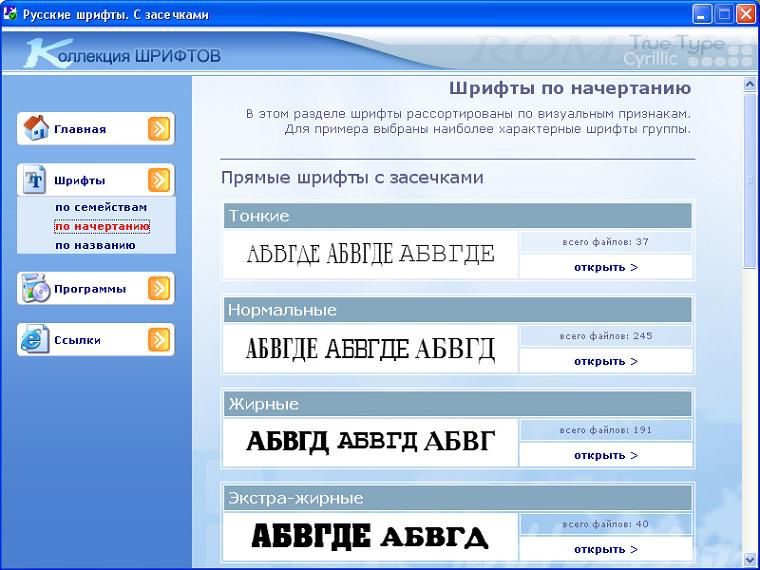Click the house icon next to Главная
The height and width of the screenshot is (570, 760).
point(36,128)
